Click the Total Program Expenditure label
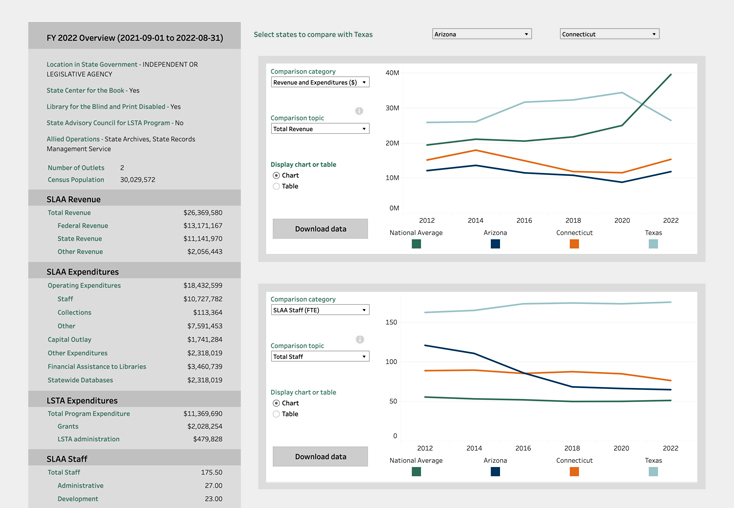This screenshot has height=508, width=734. (89, 414)
